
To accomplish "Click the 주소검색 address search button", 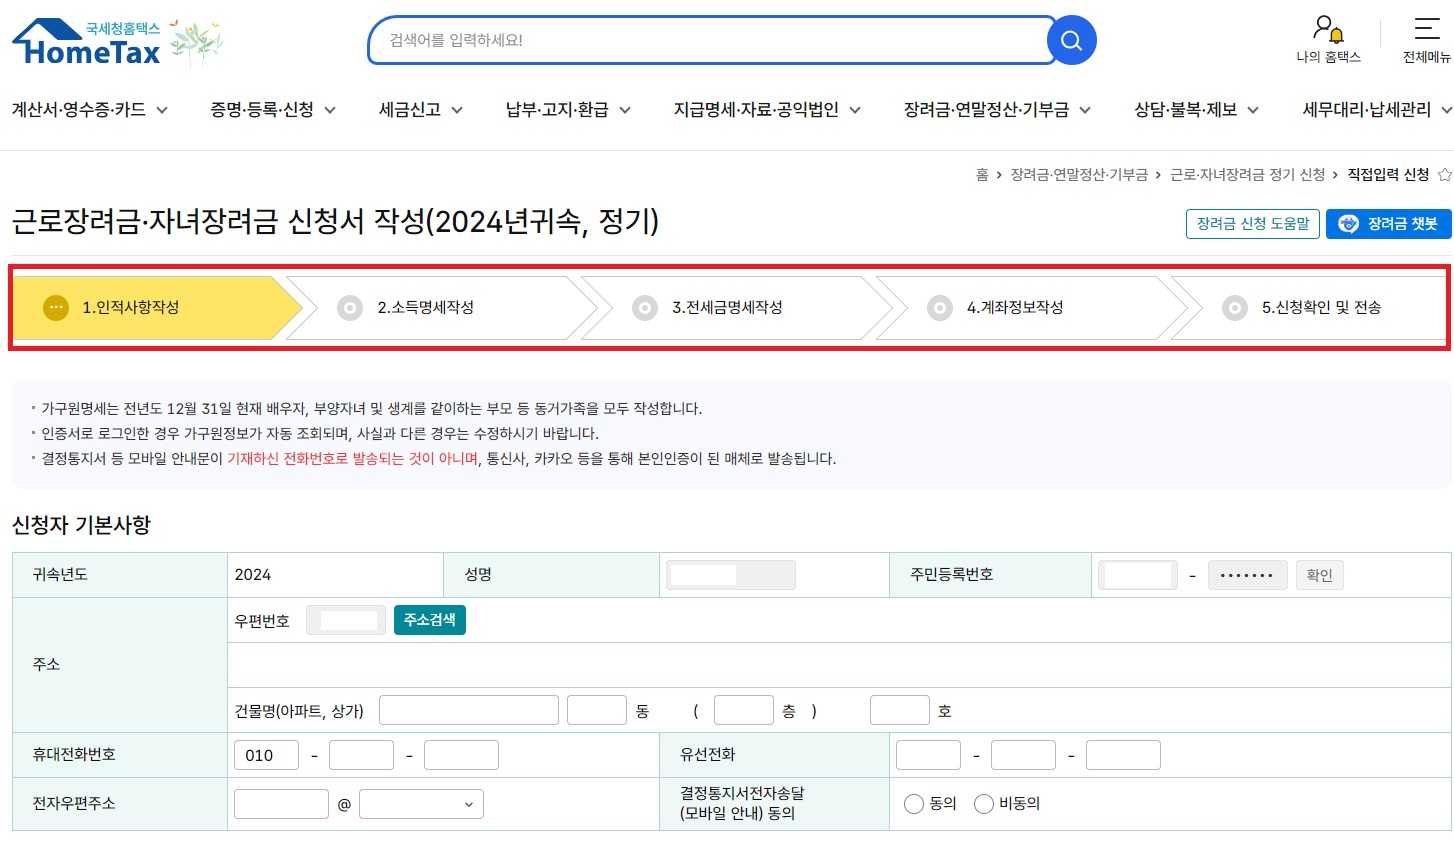I will (x=429, y=620).
